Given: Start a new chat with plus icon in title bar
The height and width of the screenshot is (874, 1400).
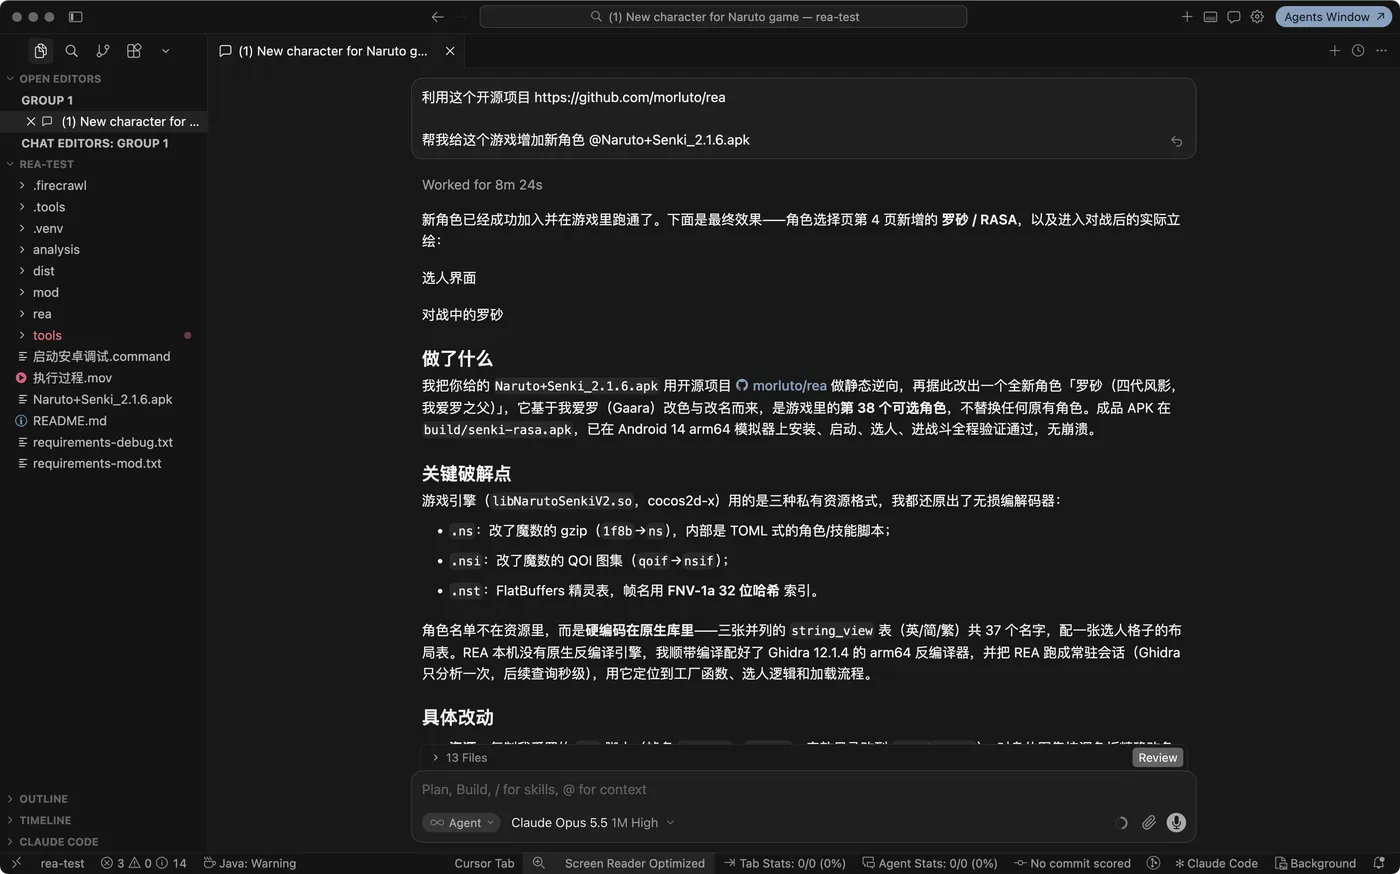Looking at the screenshot, I should (x=1187, y=17).
